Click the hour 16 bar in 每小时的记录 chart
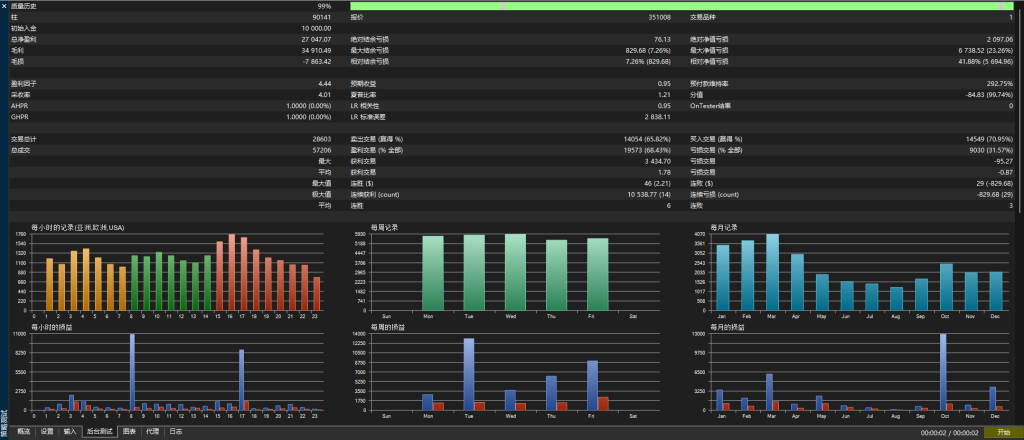Viewport: 1024px width, 440px height. pos(232,273)
